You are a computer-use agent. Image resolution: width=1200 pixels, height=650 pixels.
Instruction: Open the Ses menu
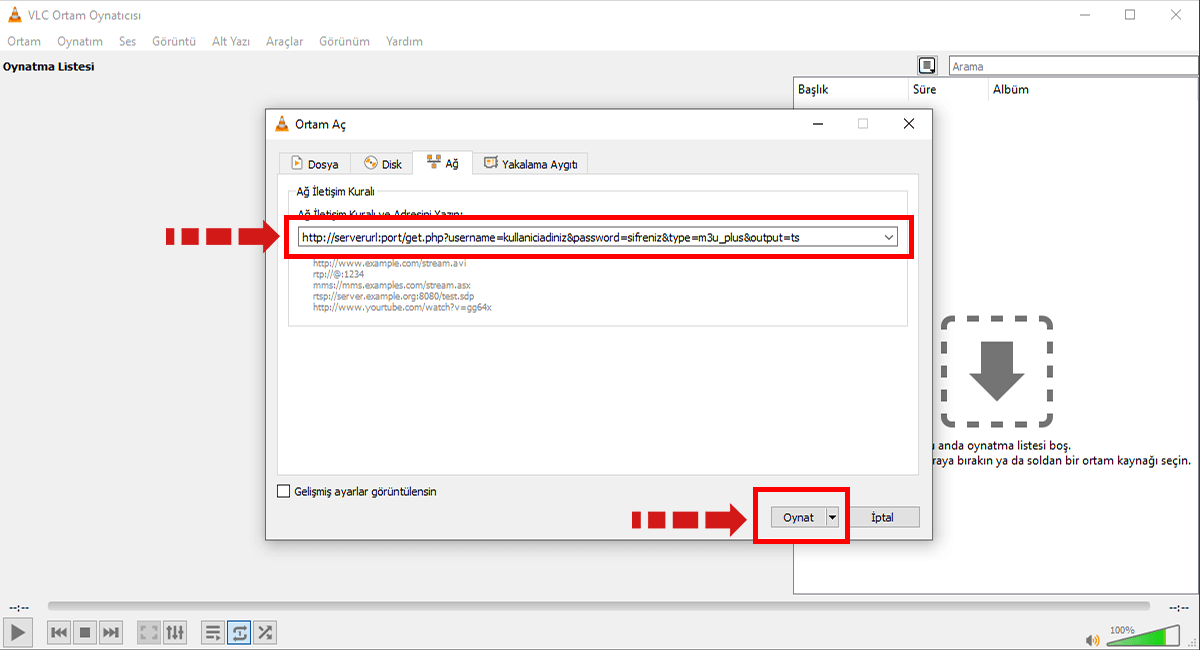127,41
